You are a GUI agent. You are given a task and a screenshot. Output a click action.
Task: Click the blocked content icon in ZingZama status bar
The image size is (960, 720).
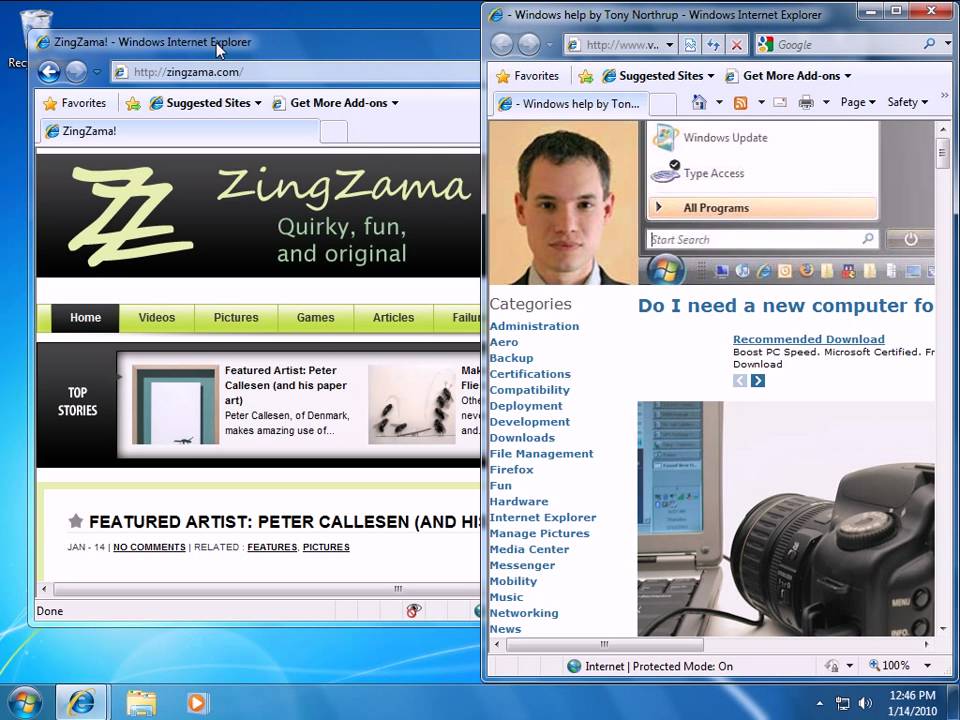(413, 610)
